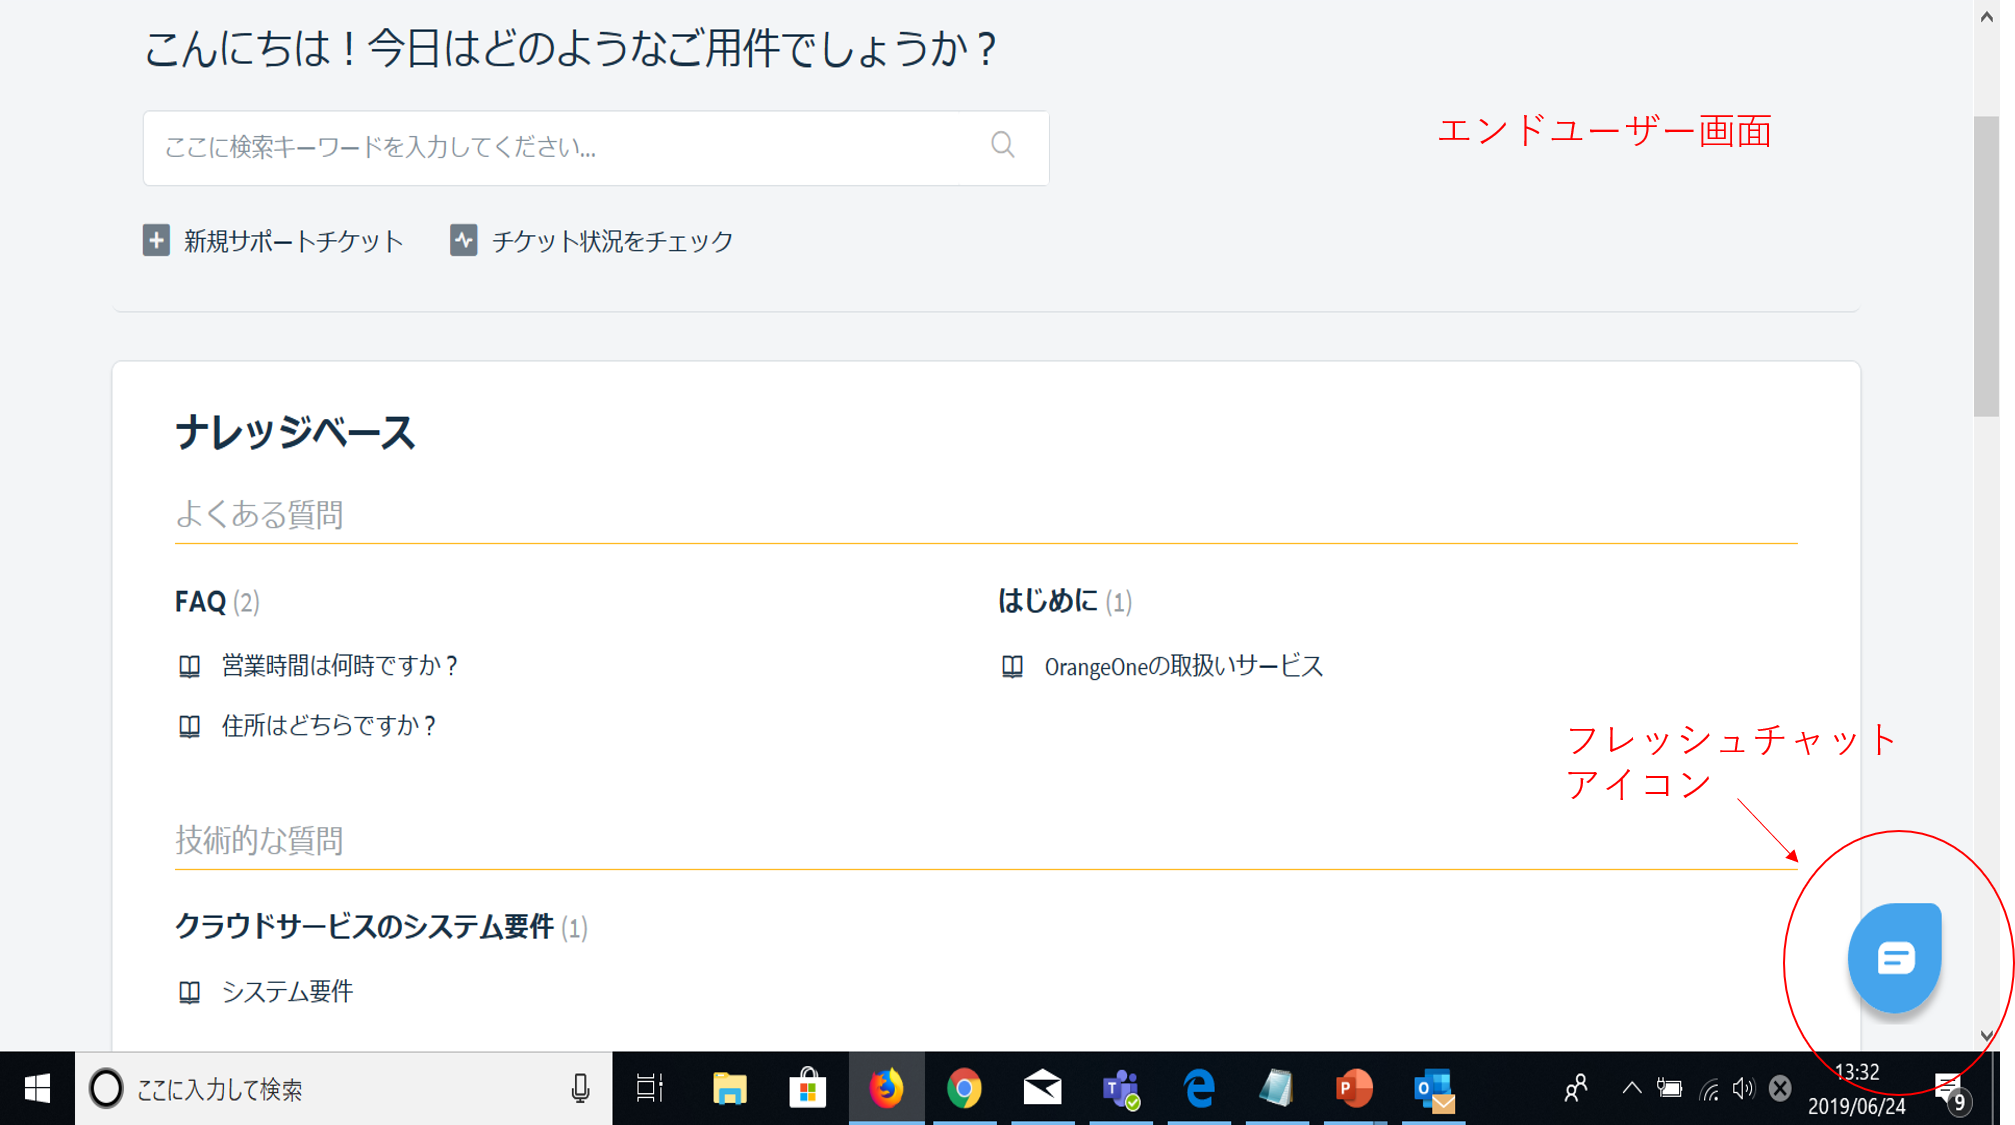Click the ticket status check icon

pyautogui.click(x=465, y=241)
